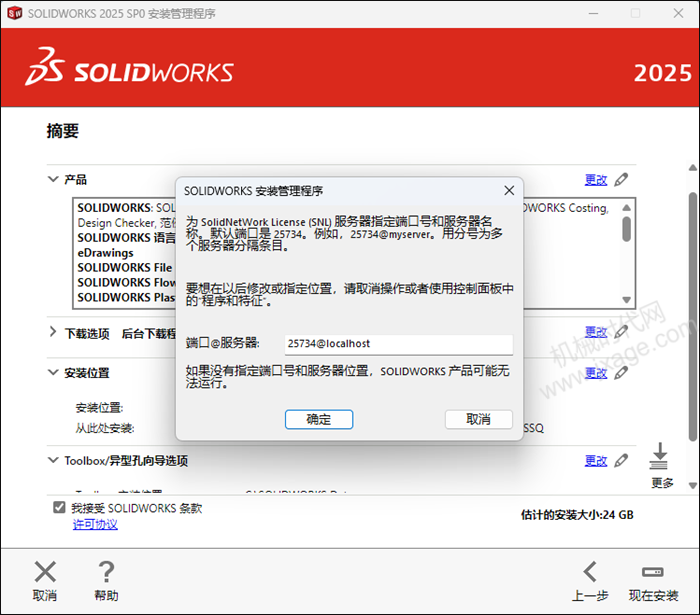Click the pencil edit icon for 产品
This screenshot has height=615, width=700.
click(621, 179)
